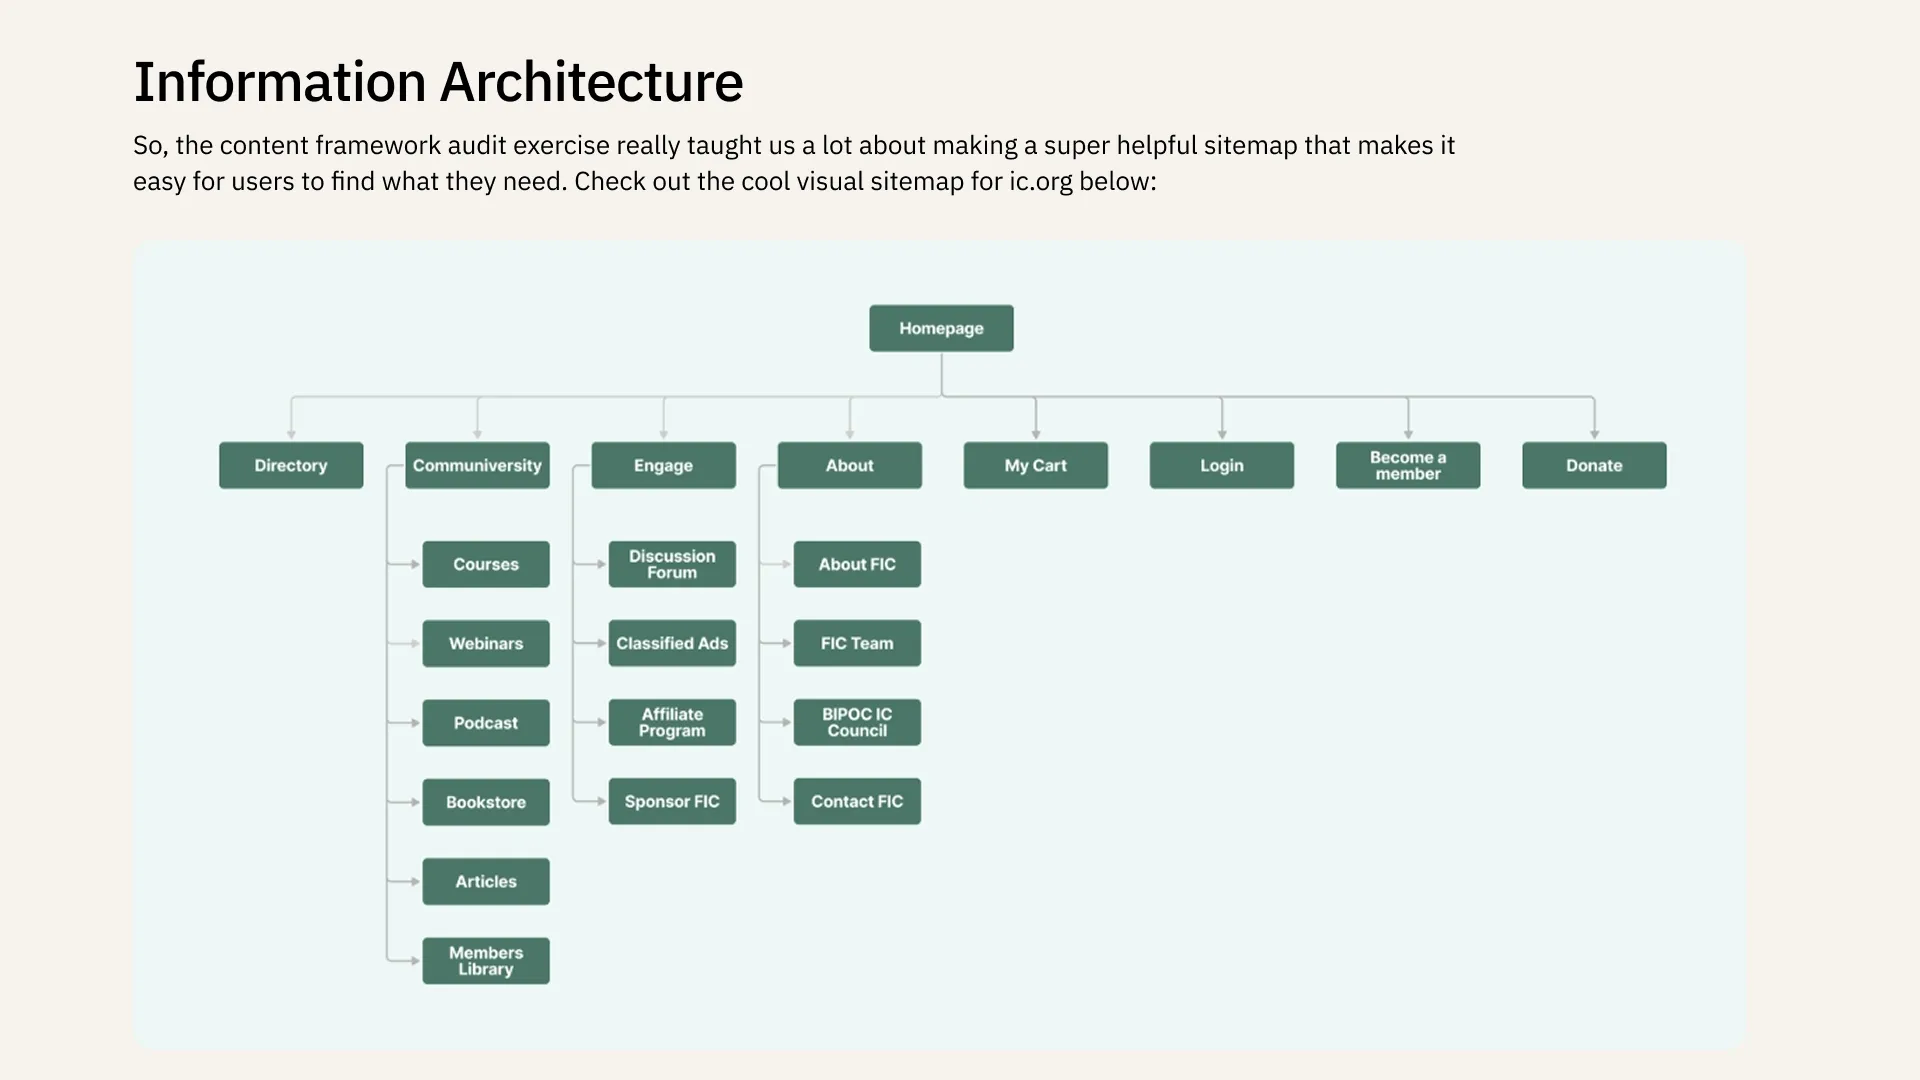
Task: Click the Bookstore box
Action: pyautogui.click(x=486, y=802)
